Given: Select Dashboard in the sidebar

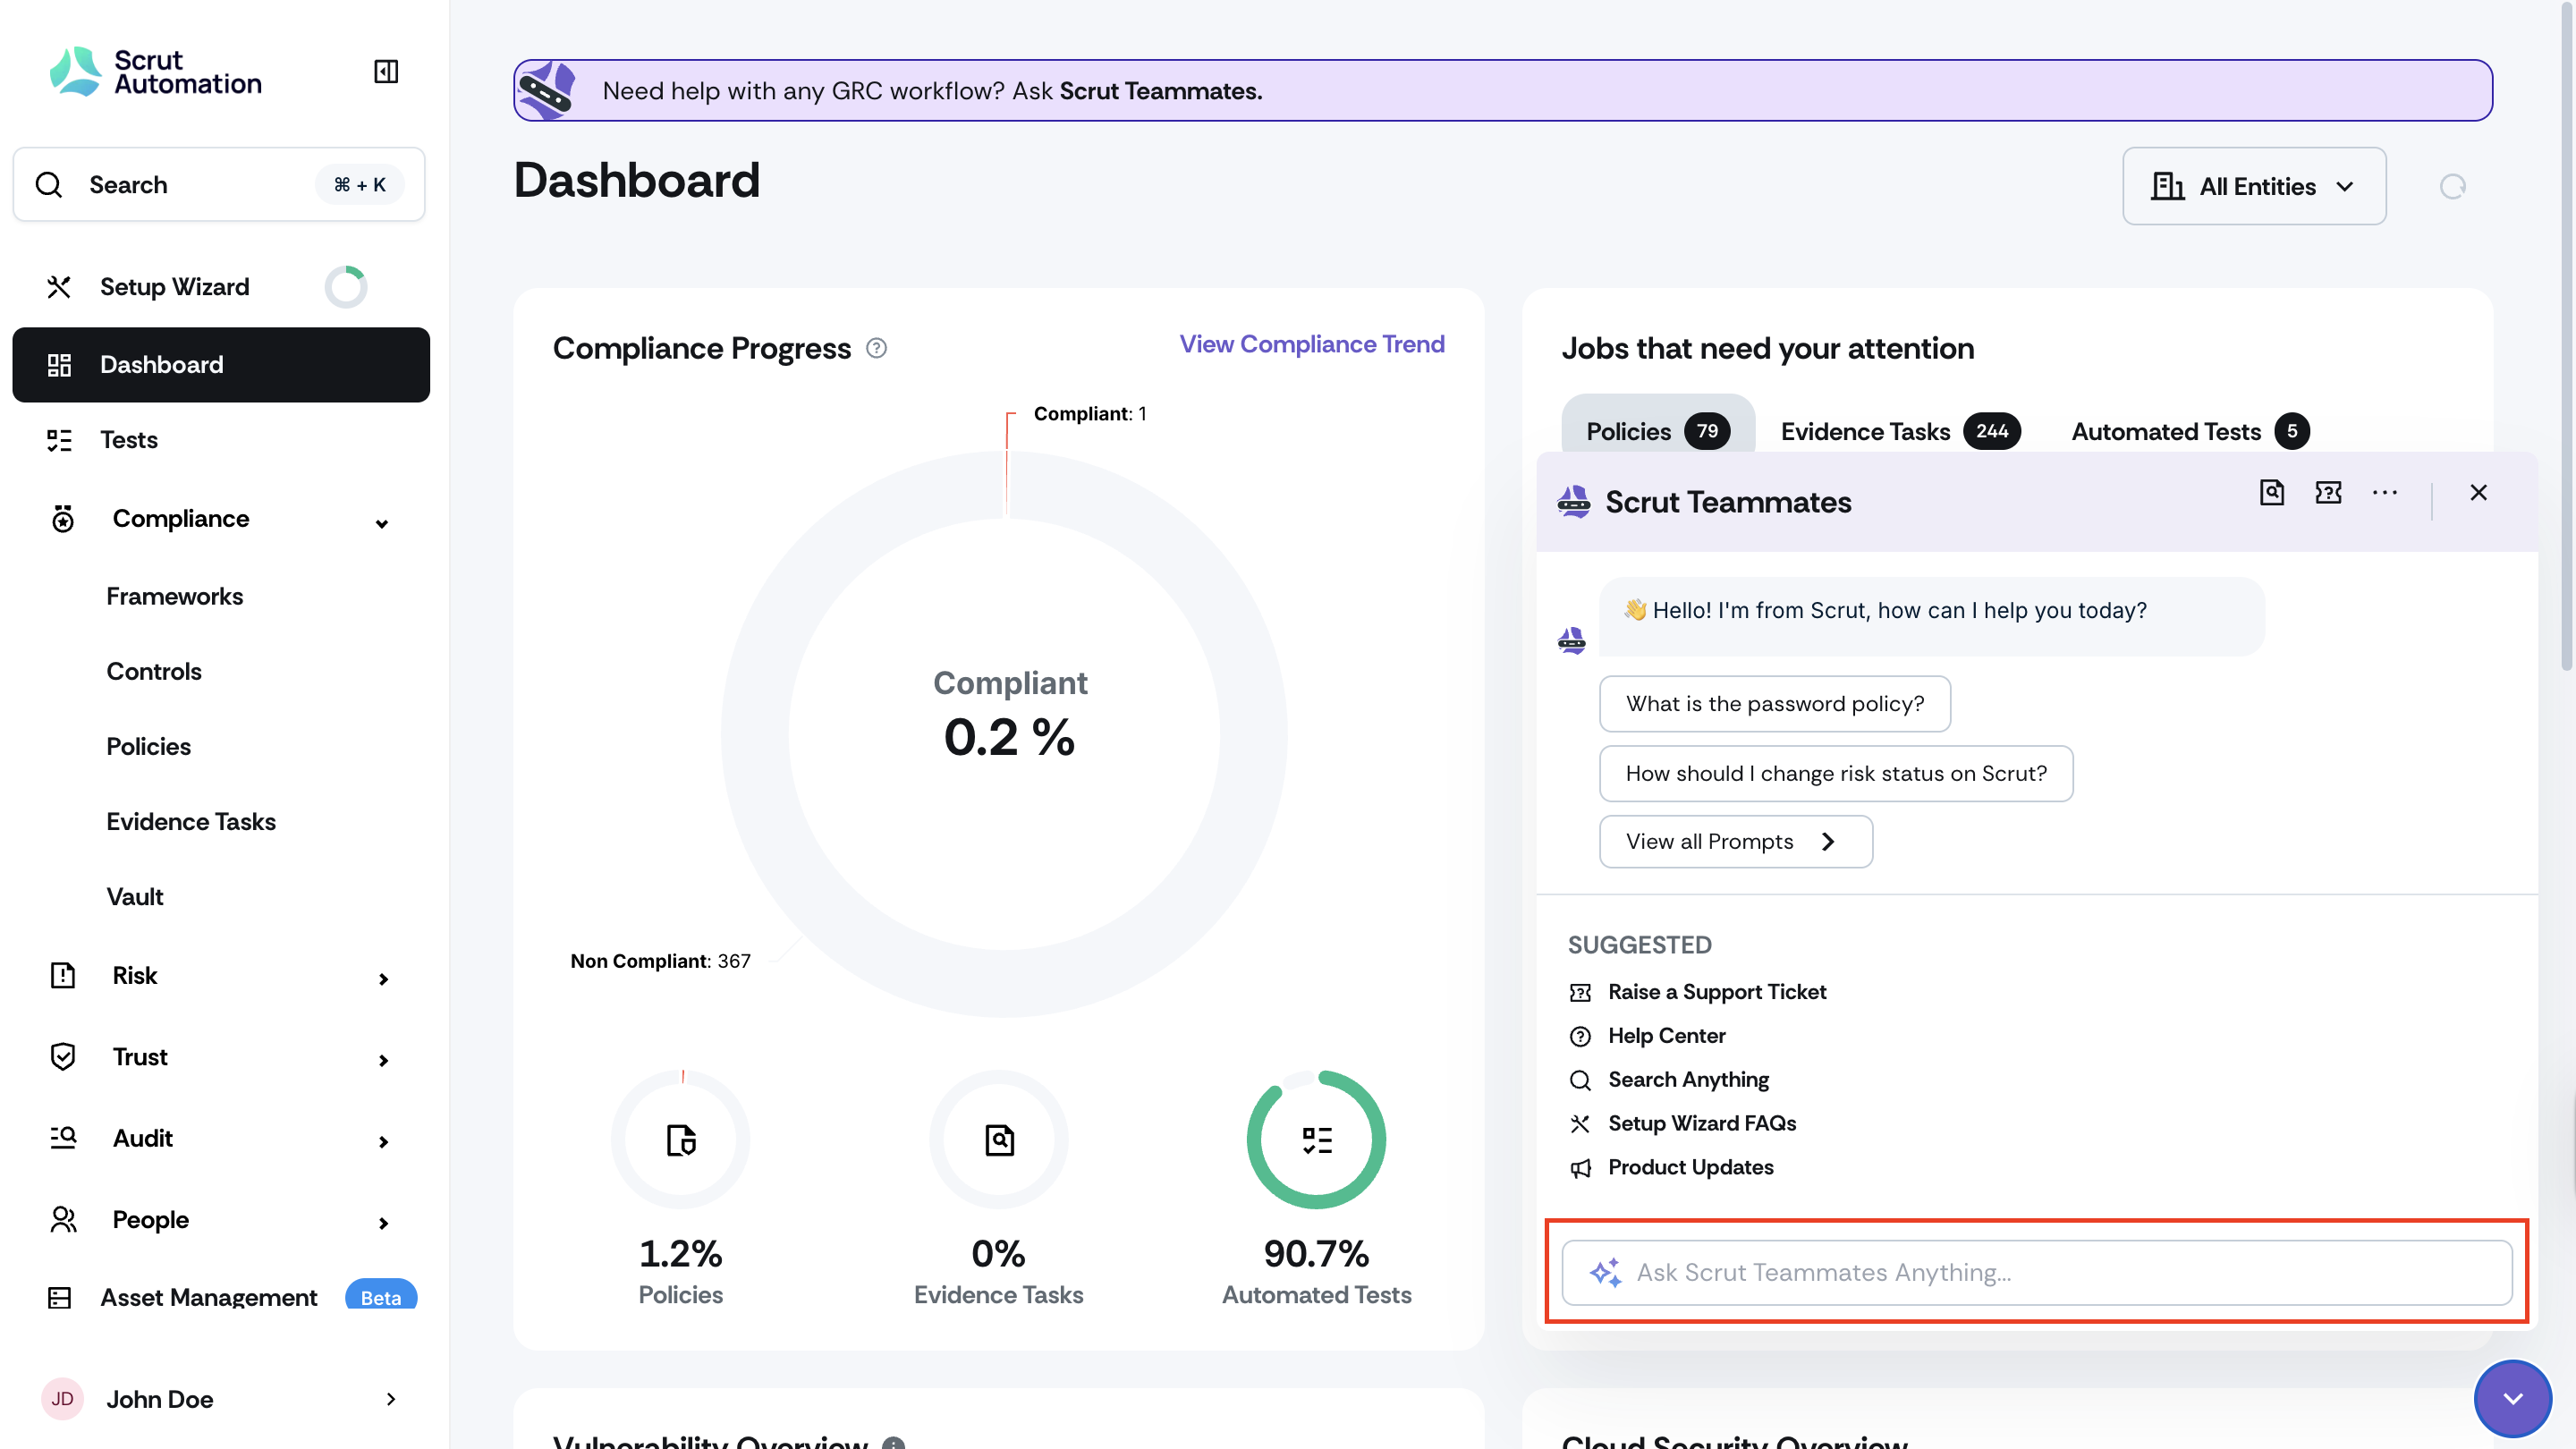Looking at the screenshot, I should pyautogui.click(x=221, y=365).
